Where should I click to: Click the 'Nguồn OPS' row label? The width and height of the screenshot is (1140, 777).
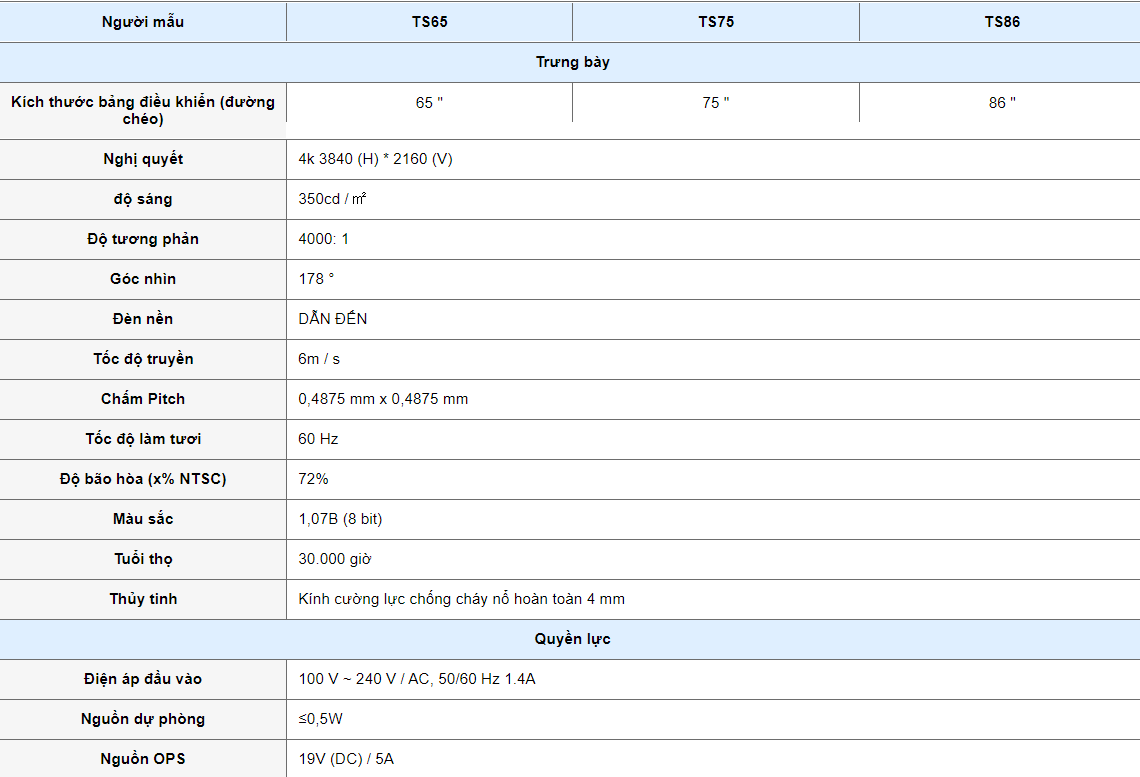143,759
